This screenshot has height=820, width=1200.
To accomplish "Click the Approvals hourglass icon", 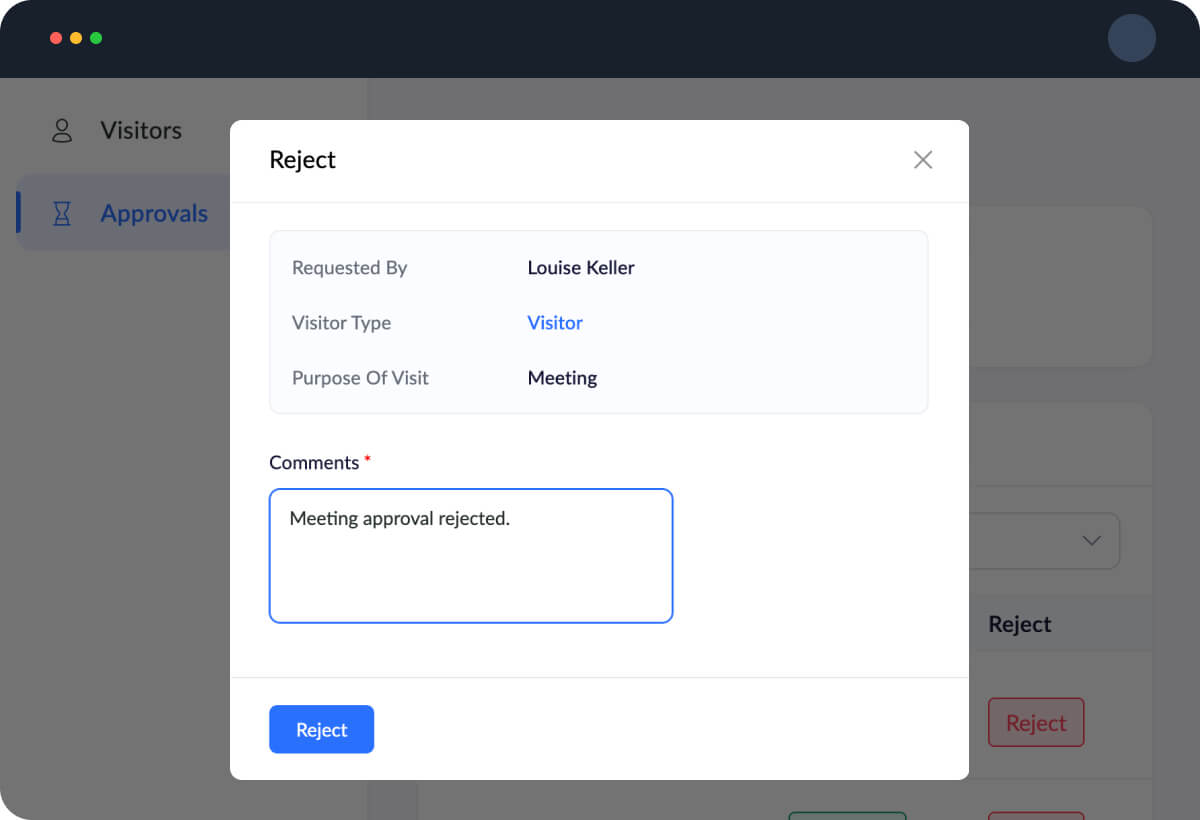I will [62, 213].
